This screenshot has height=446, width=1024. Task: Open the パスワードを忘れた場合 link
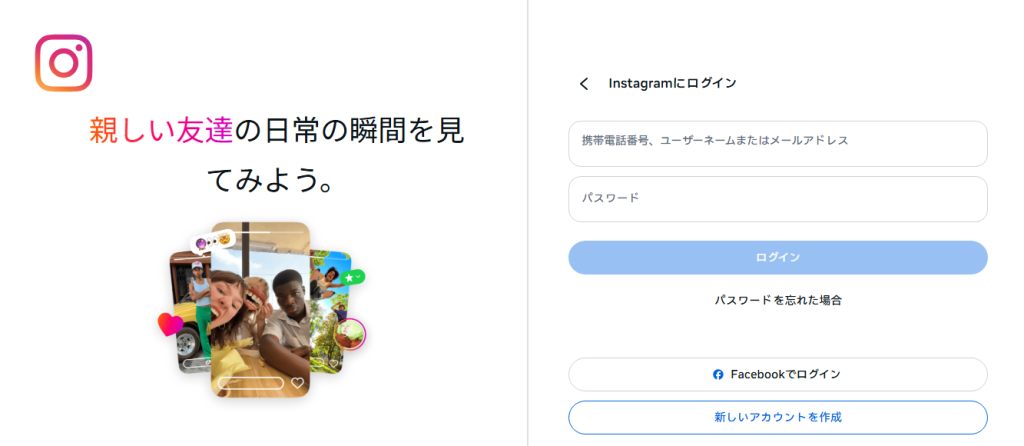(777, 300)
